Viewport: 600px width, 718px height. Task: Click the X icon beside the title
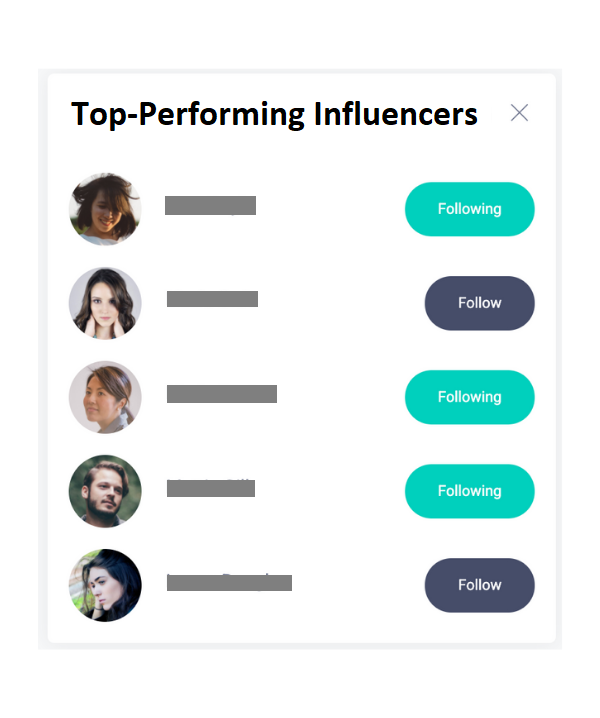point(519,113)
